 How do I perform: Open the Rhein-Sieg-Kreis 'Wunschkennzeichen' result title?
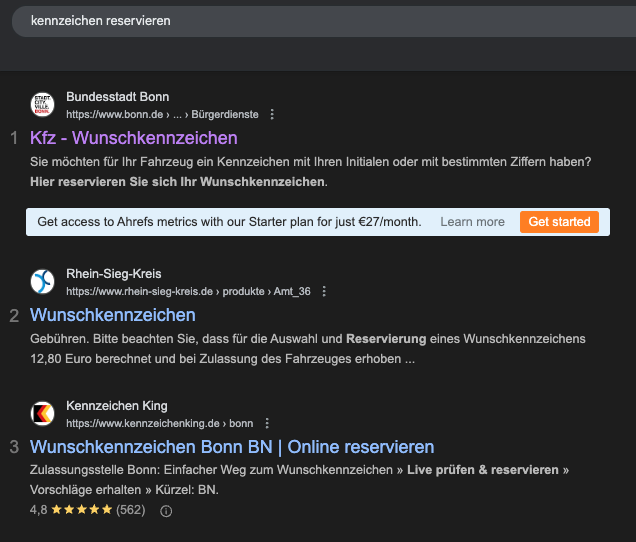113,315
